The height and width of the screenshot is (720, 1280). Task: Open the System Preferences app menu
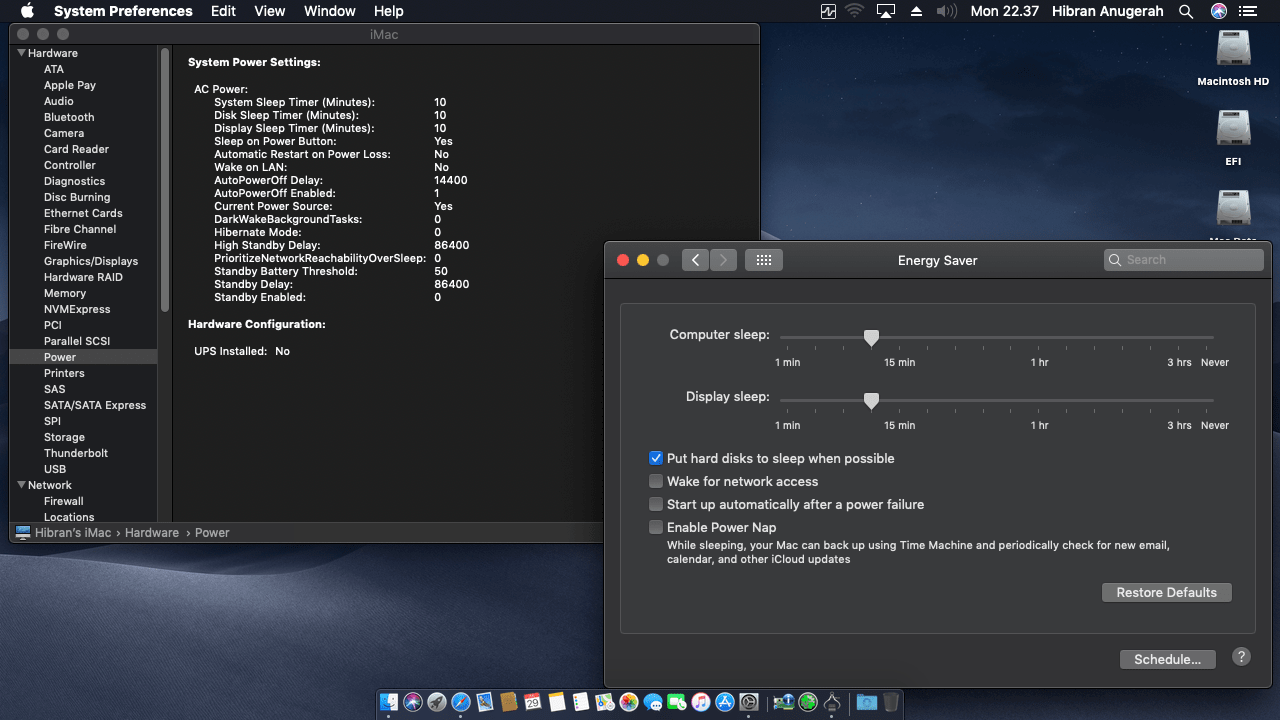click(123, 11)
